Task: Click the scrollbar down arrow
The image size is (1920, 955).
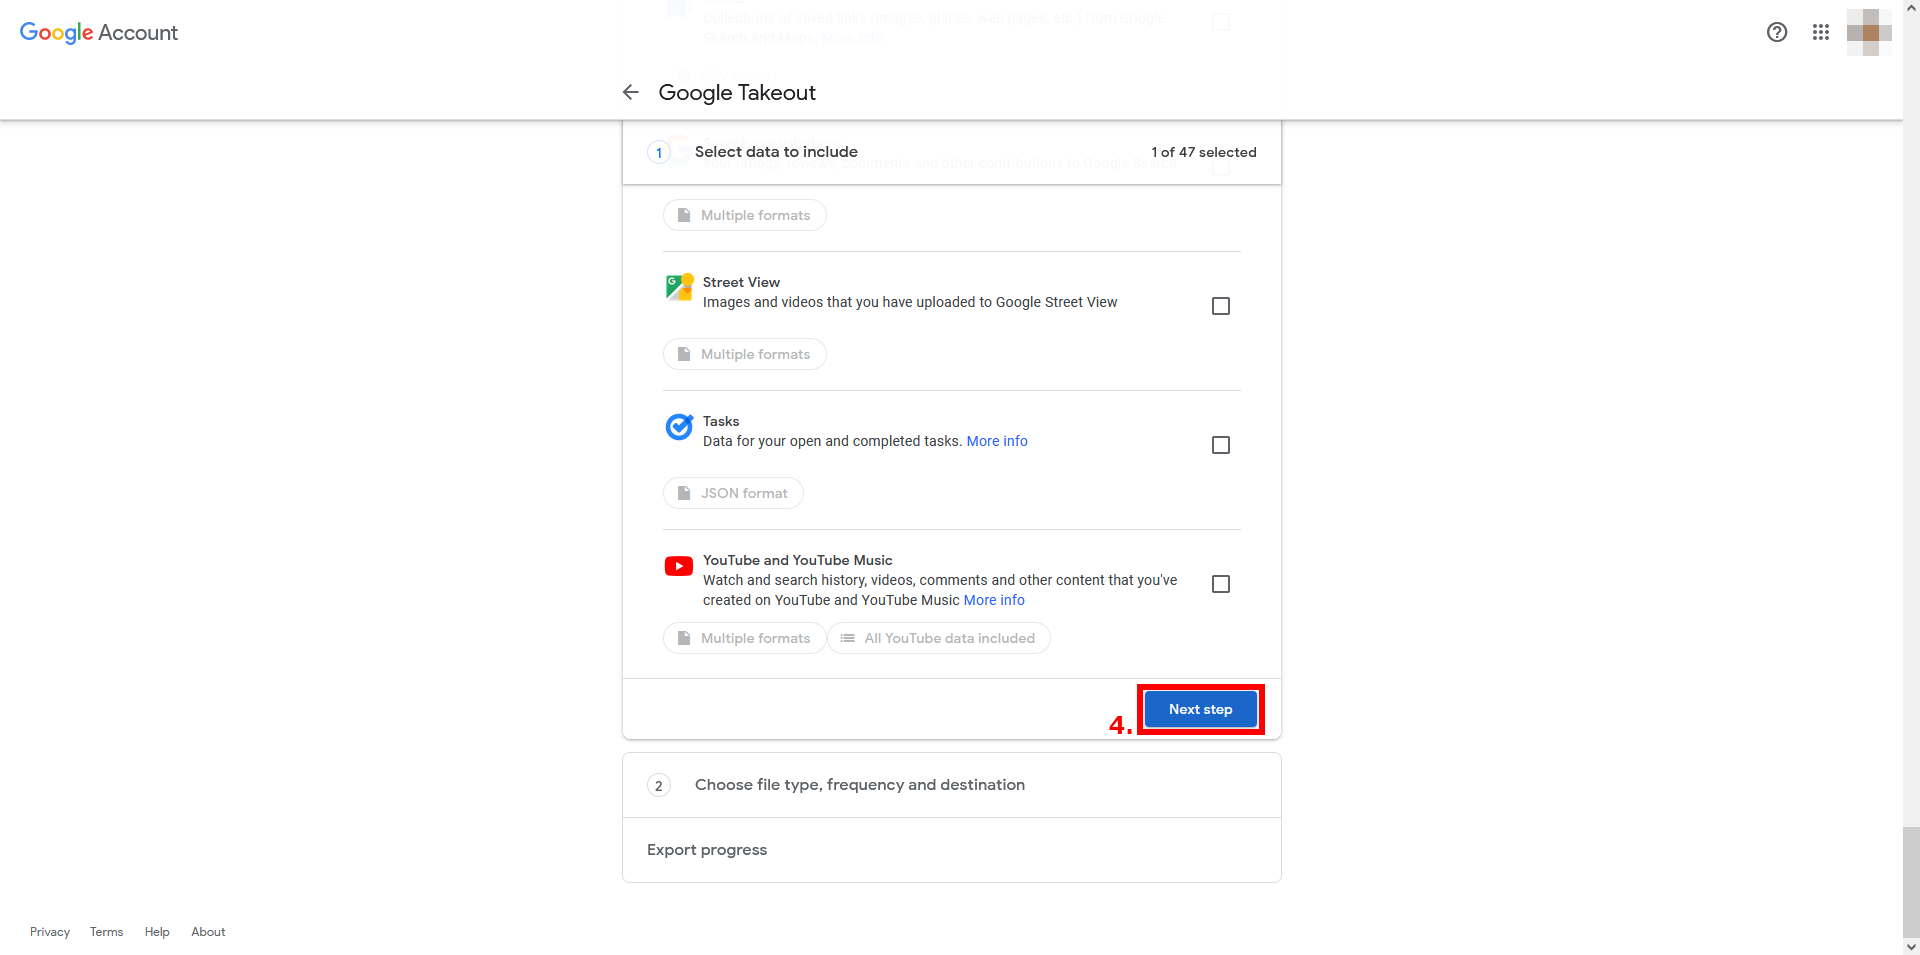Action: pyautogui.click(x=1911, y=946)
